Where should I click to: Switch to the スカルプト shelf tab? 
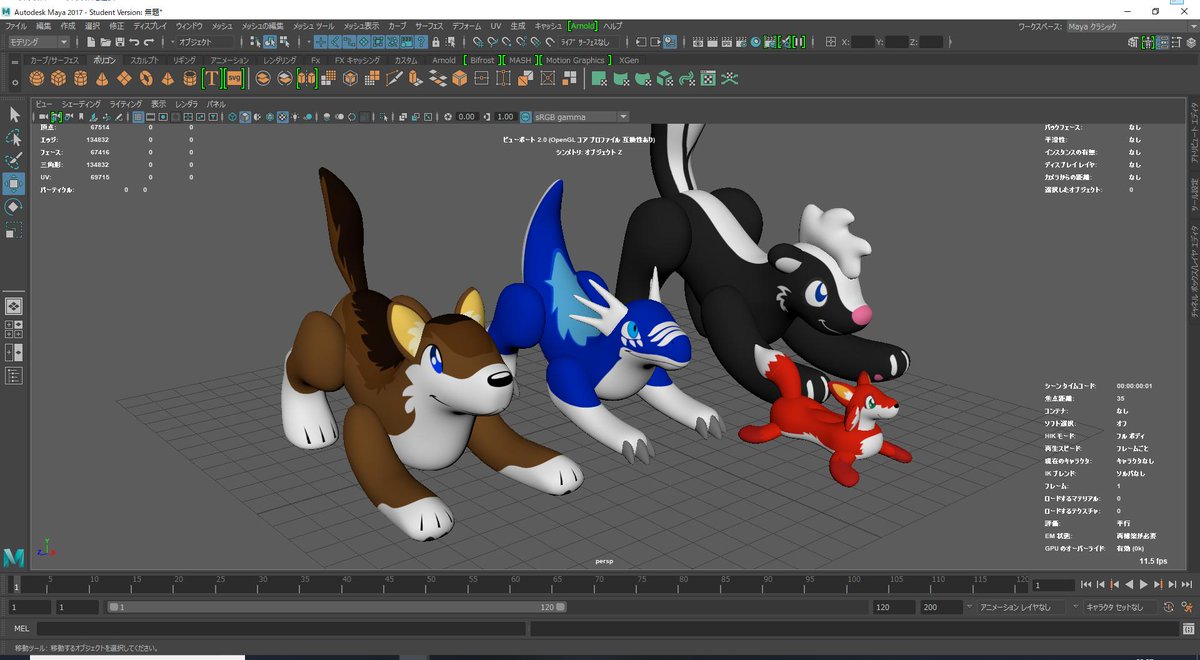click(x=144, y=60)
